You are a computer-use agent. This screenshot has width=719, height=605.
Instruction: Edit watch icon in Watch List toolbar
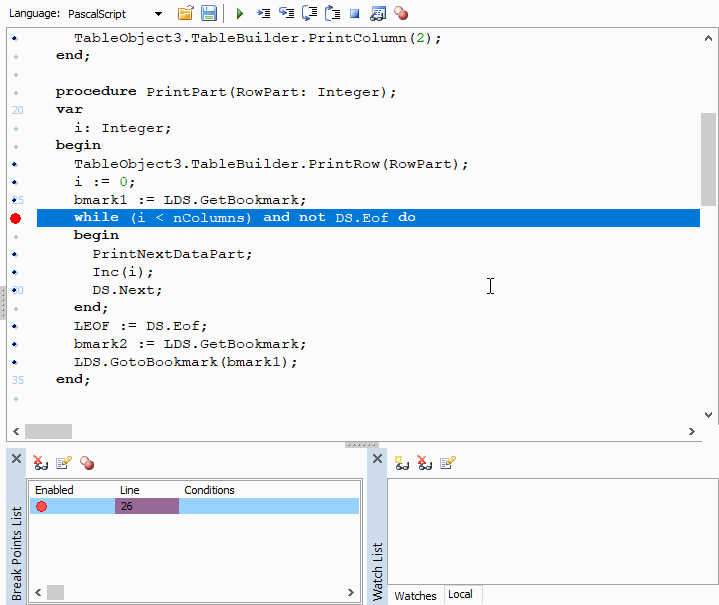448,463
